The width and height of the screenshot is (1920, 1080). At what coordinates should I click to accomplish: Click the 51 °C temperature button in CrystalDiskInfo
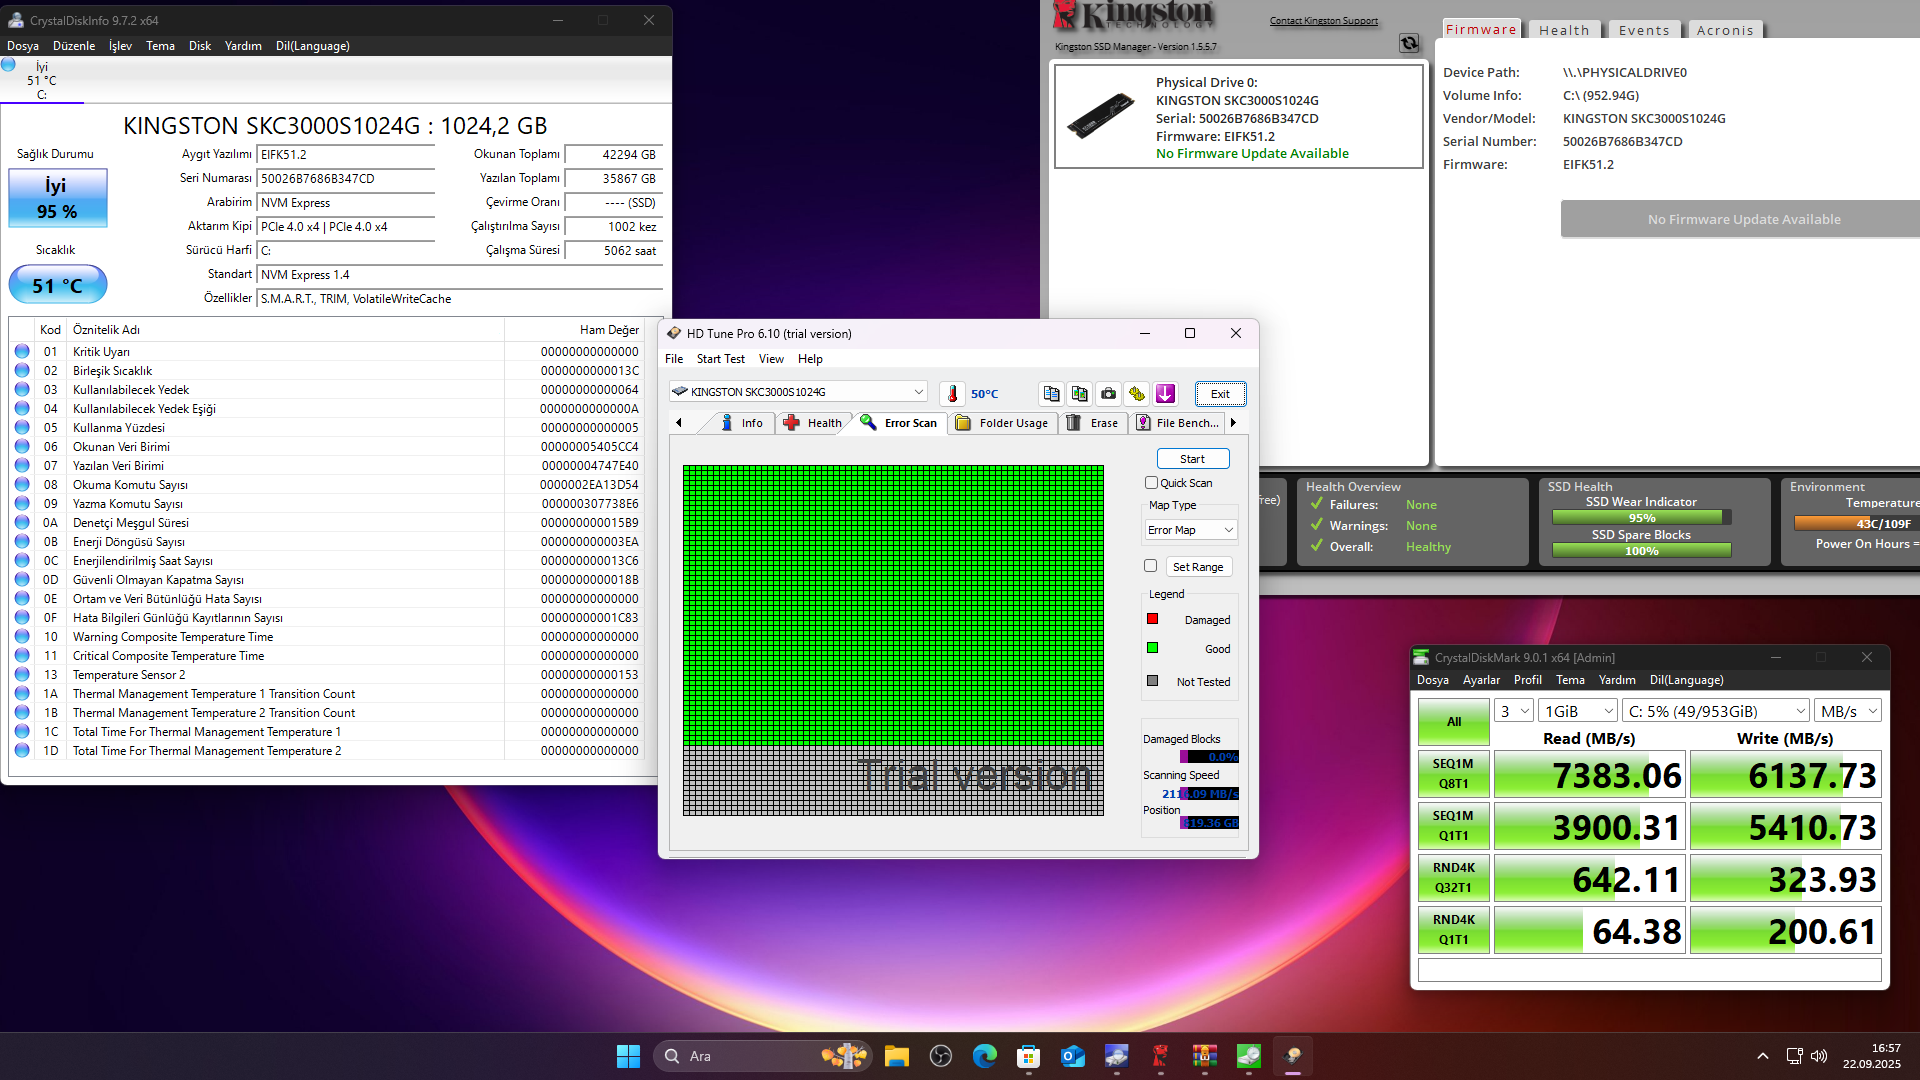tap(58, 285)
